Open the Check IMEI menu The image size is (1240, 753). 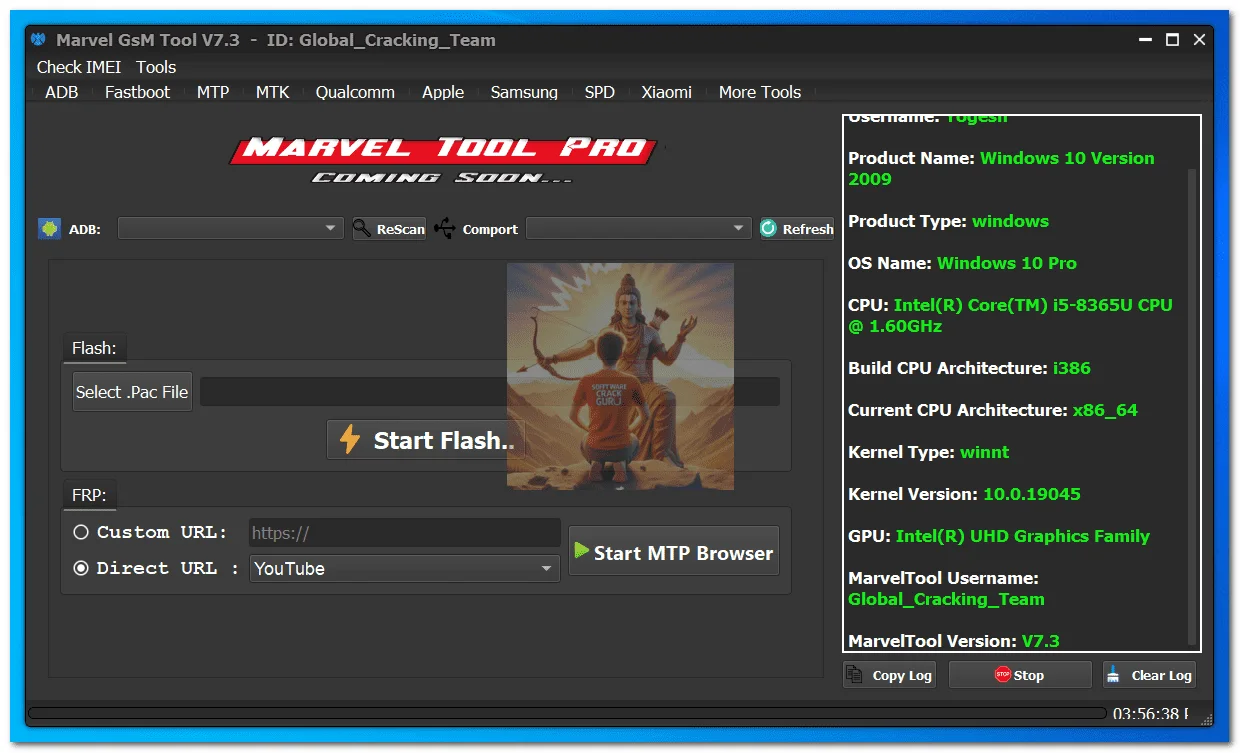(x=79, y=67)
